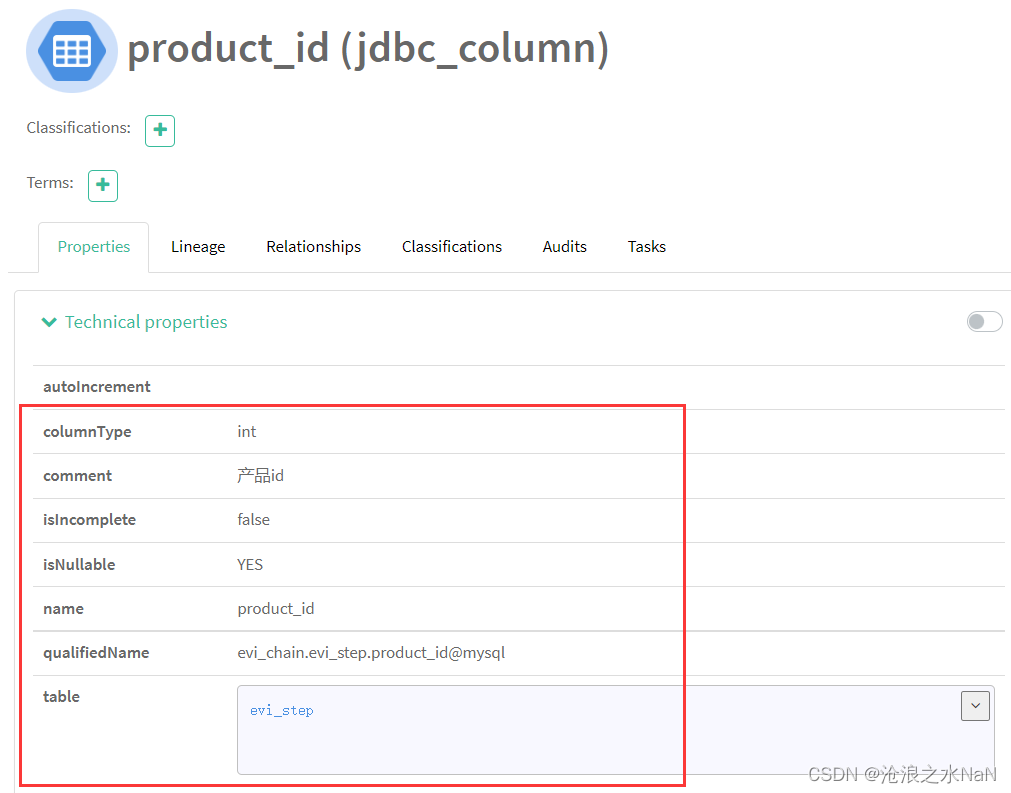The width and height of the screenshot is (1011, 793).
Task: Enable the toggle switch above the properties table
Action: [x=984, y=321]
